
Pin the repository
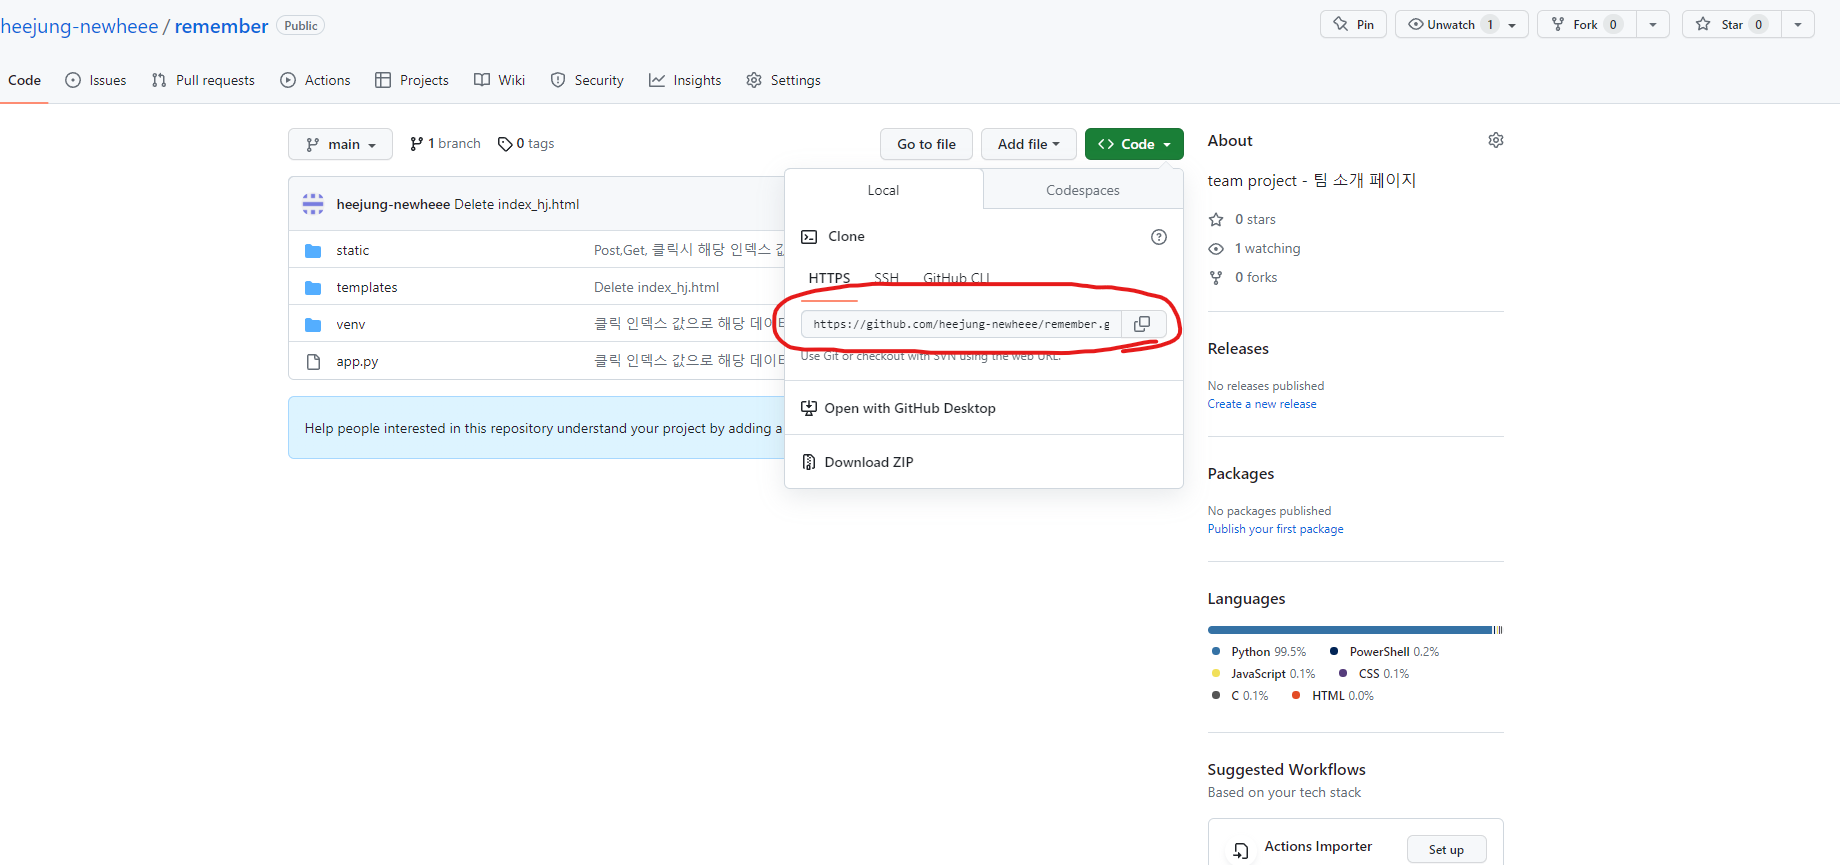(1353, 24)
